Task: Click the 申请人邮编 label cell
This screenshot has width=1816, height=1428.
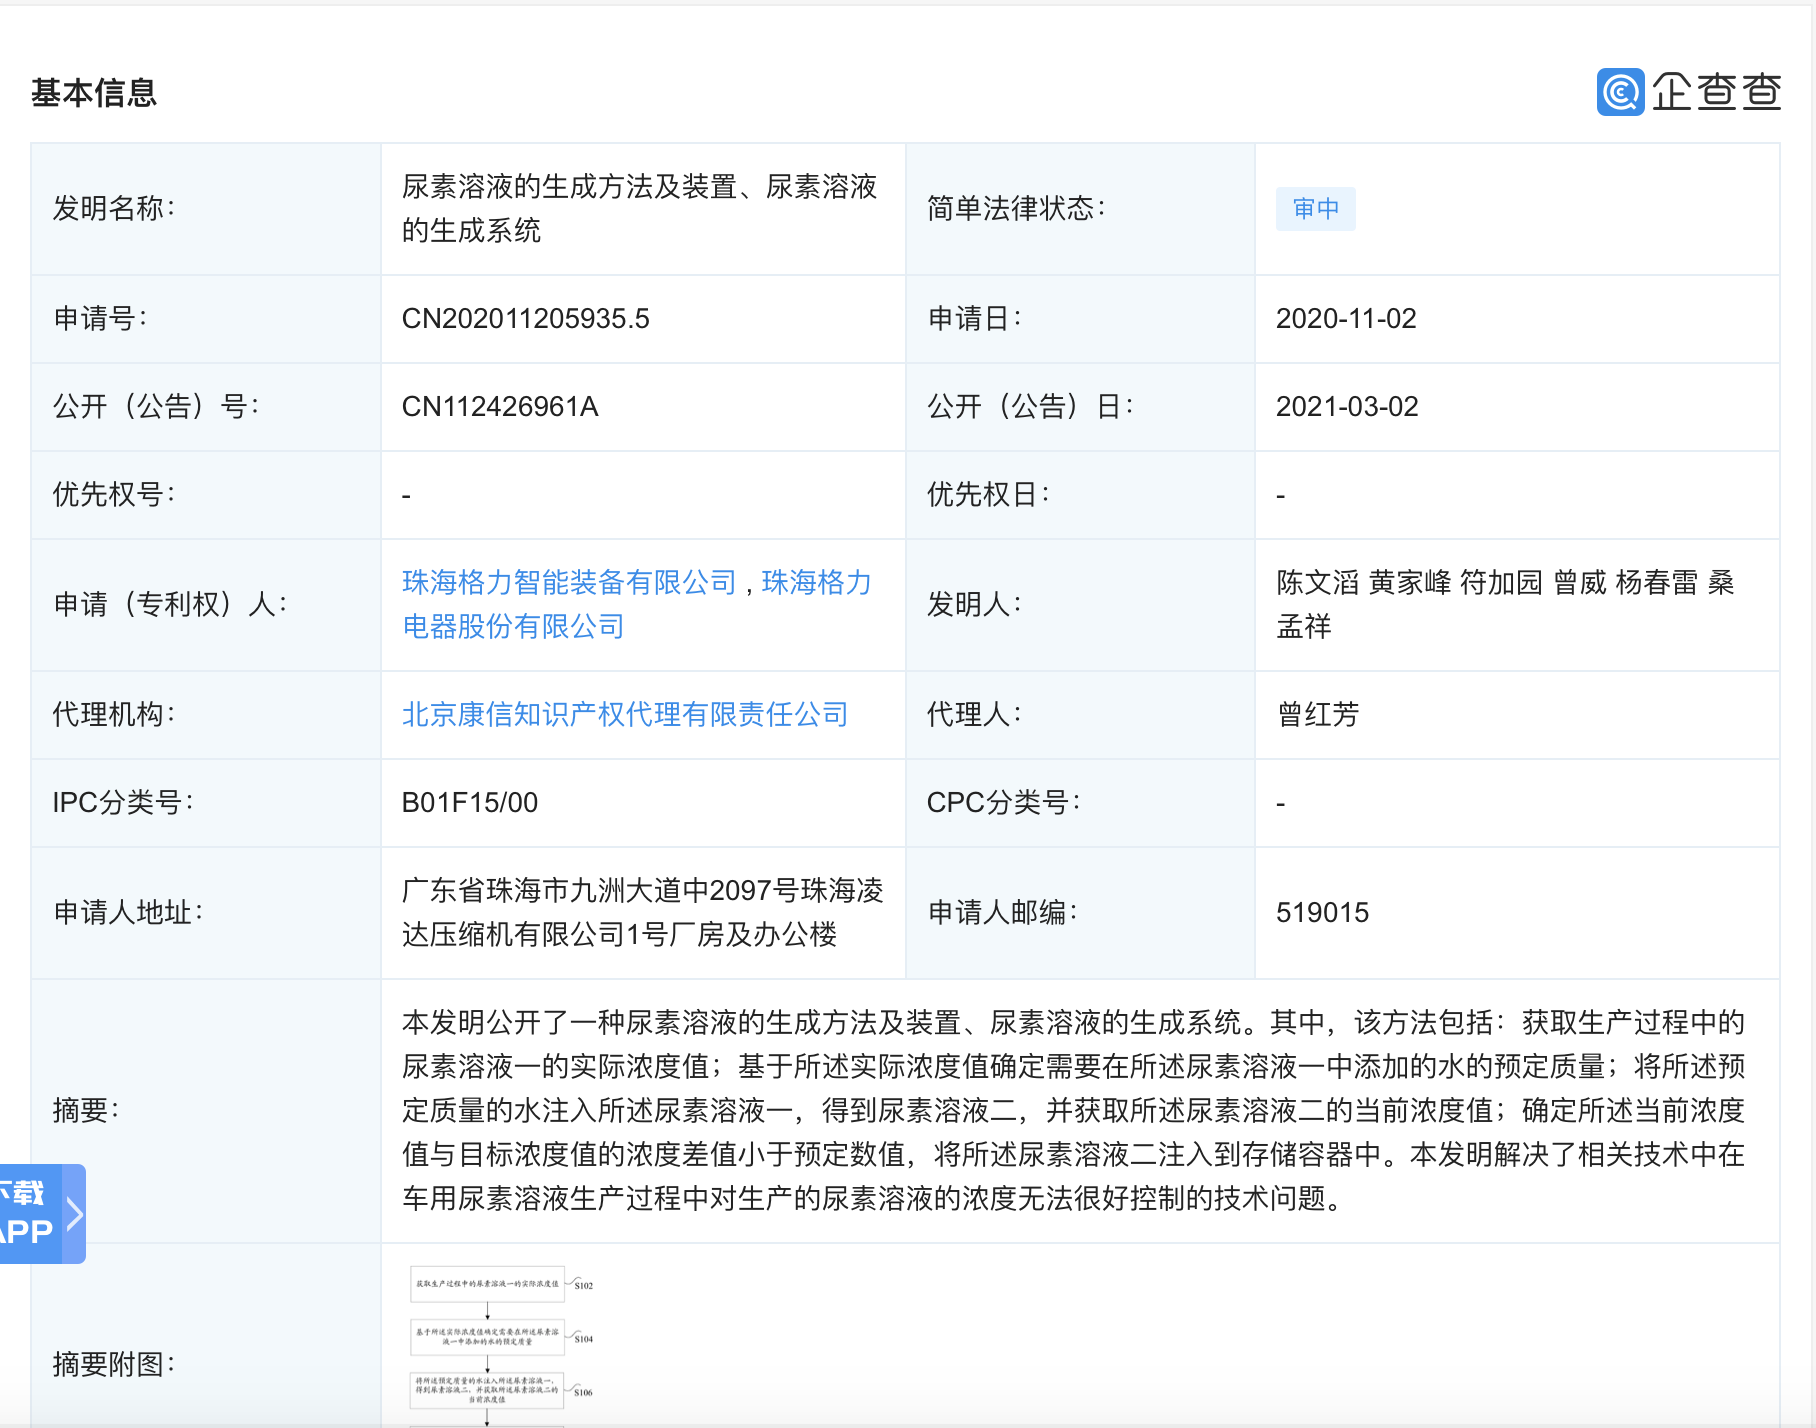Action: (x=1080, y=913)
